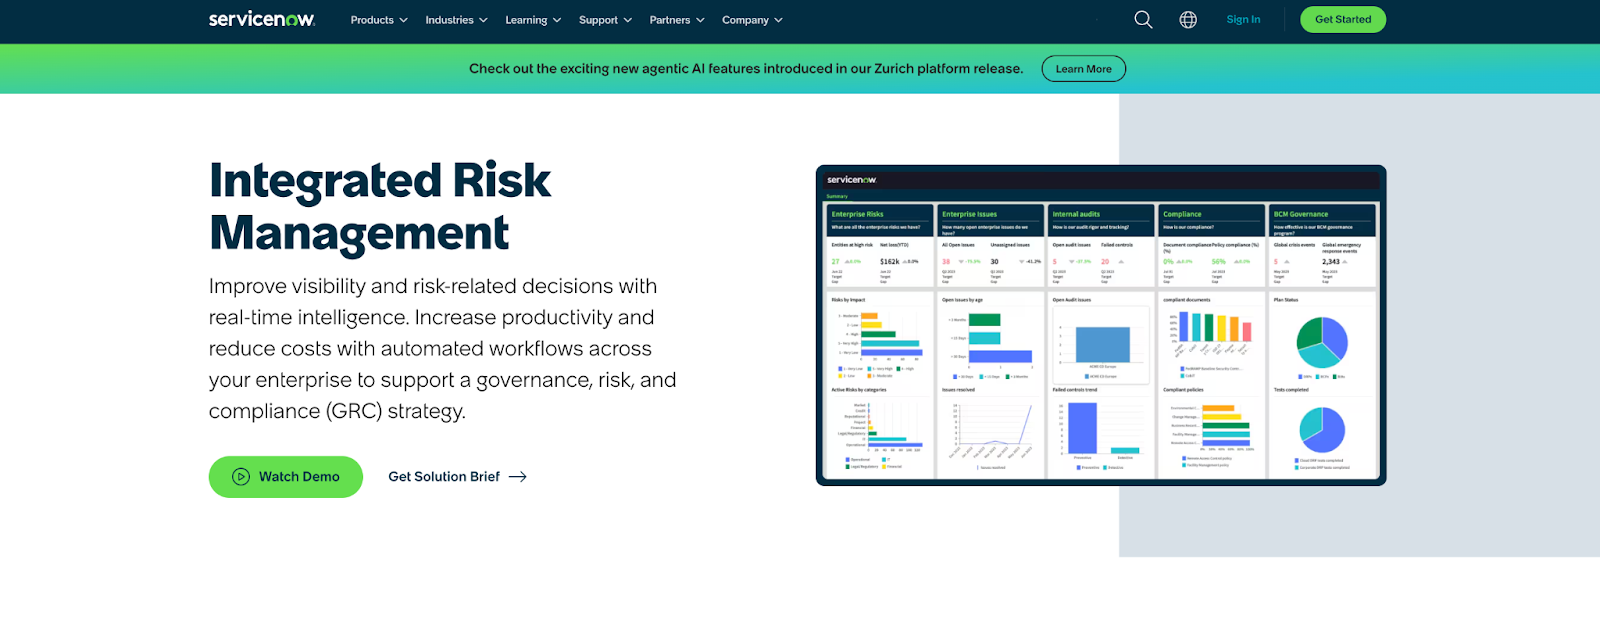Click the Enterprise Risks dashboard panel header
This screenshot has height=623, width=1600.
(x=878, y=214)
